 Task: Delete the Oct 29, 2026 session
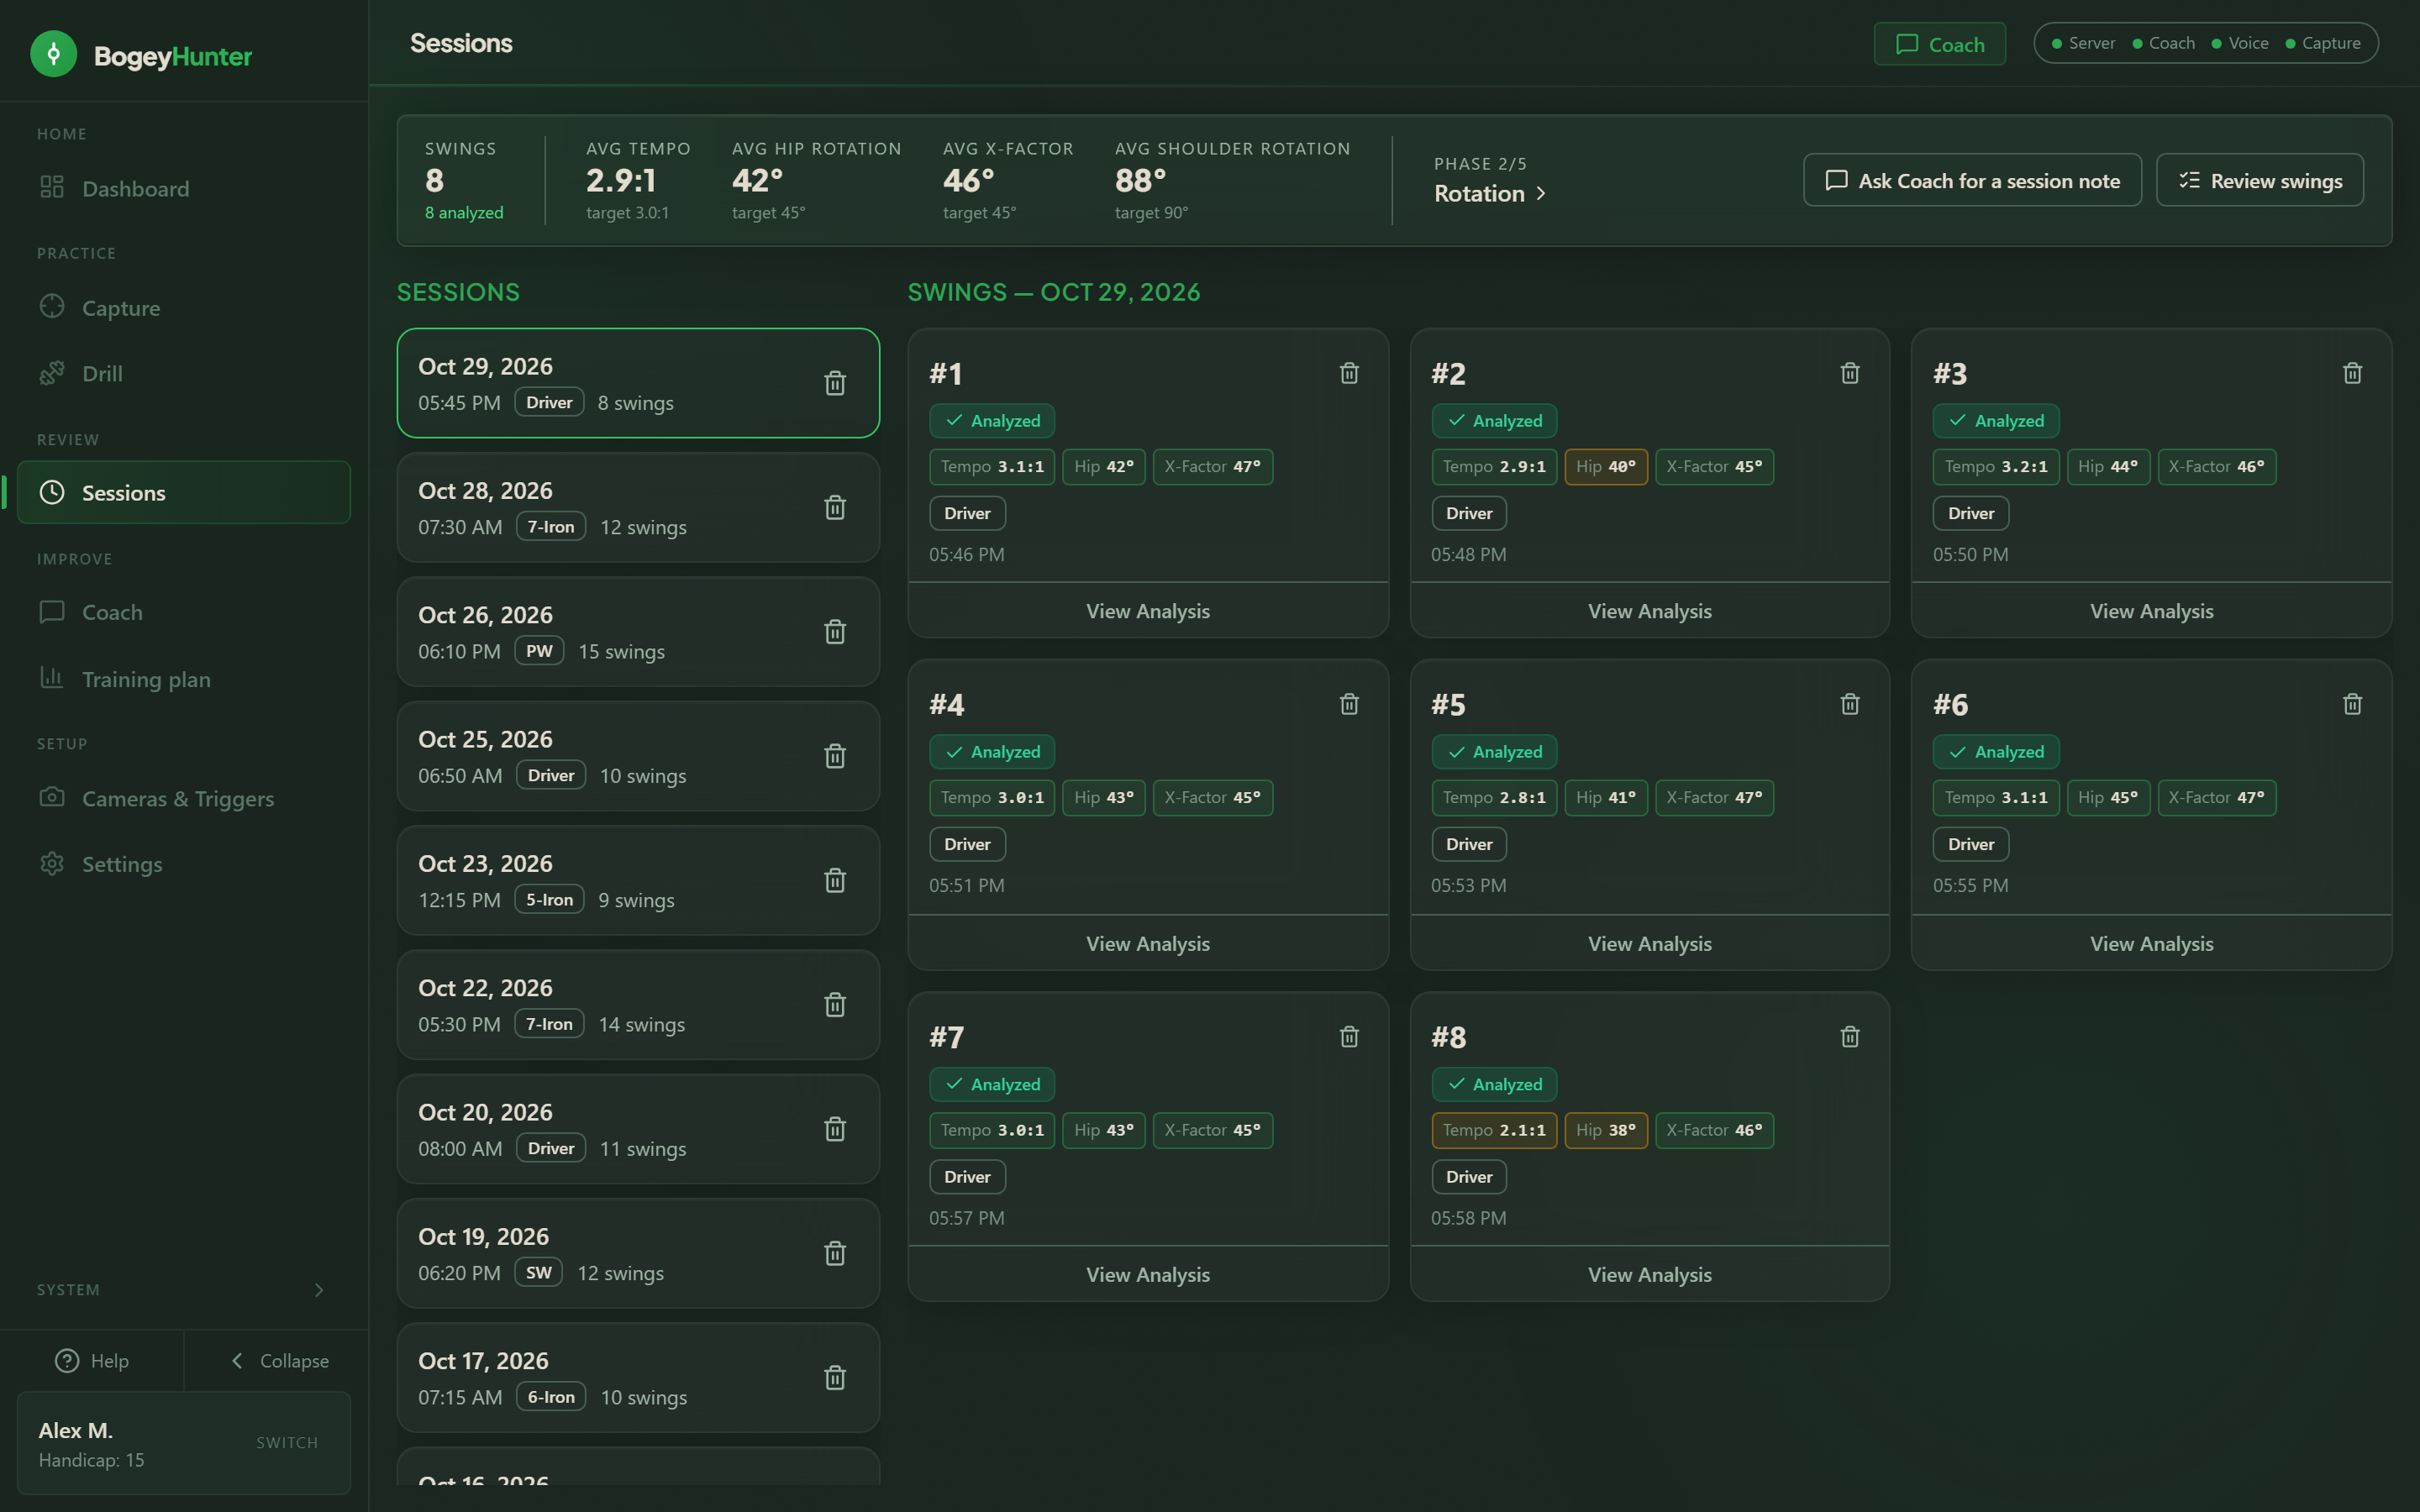tap(835, 383)
